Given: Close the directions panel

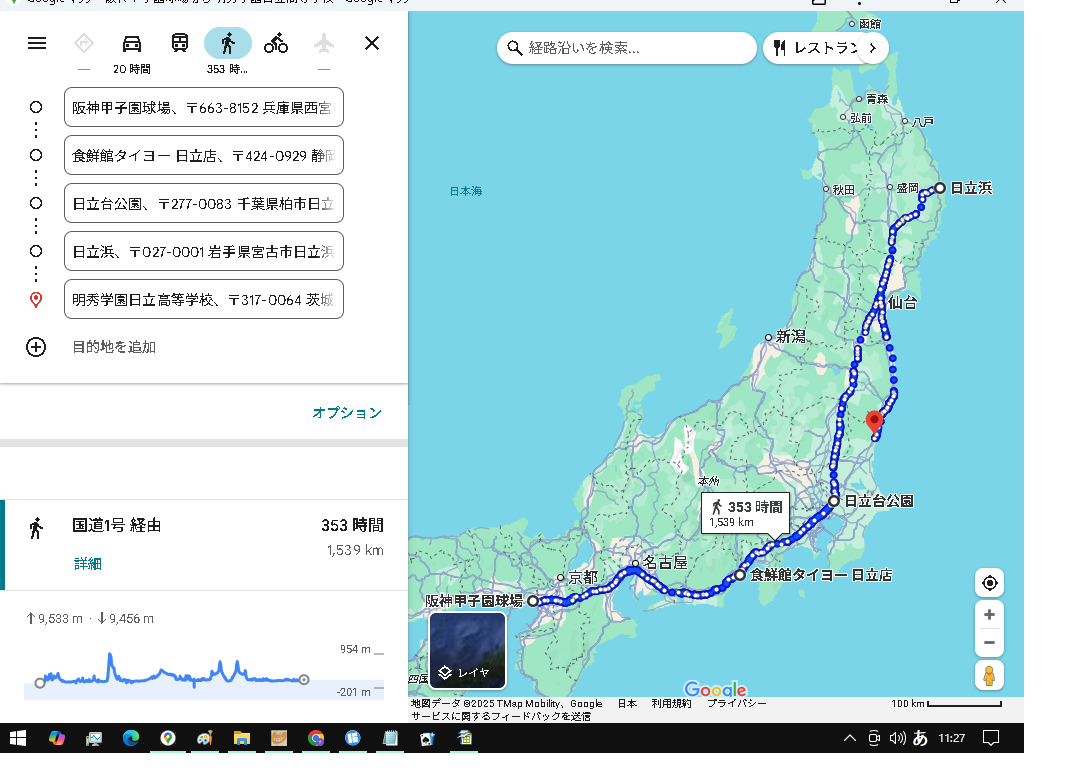Looking at the screenshot, I should click(x=372, y=43).
